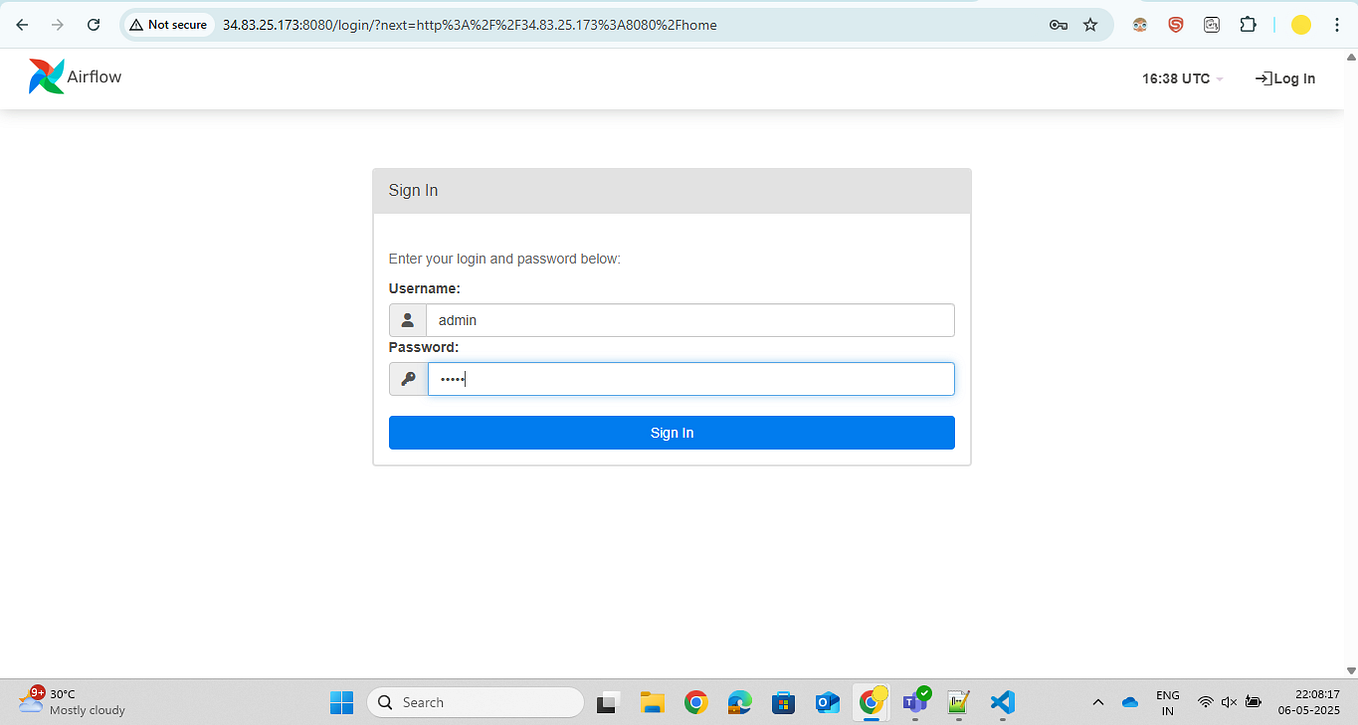
Task: Open the Chrome extensions puzzle icon
Action: click(x=1248, y=24)
